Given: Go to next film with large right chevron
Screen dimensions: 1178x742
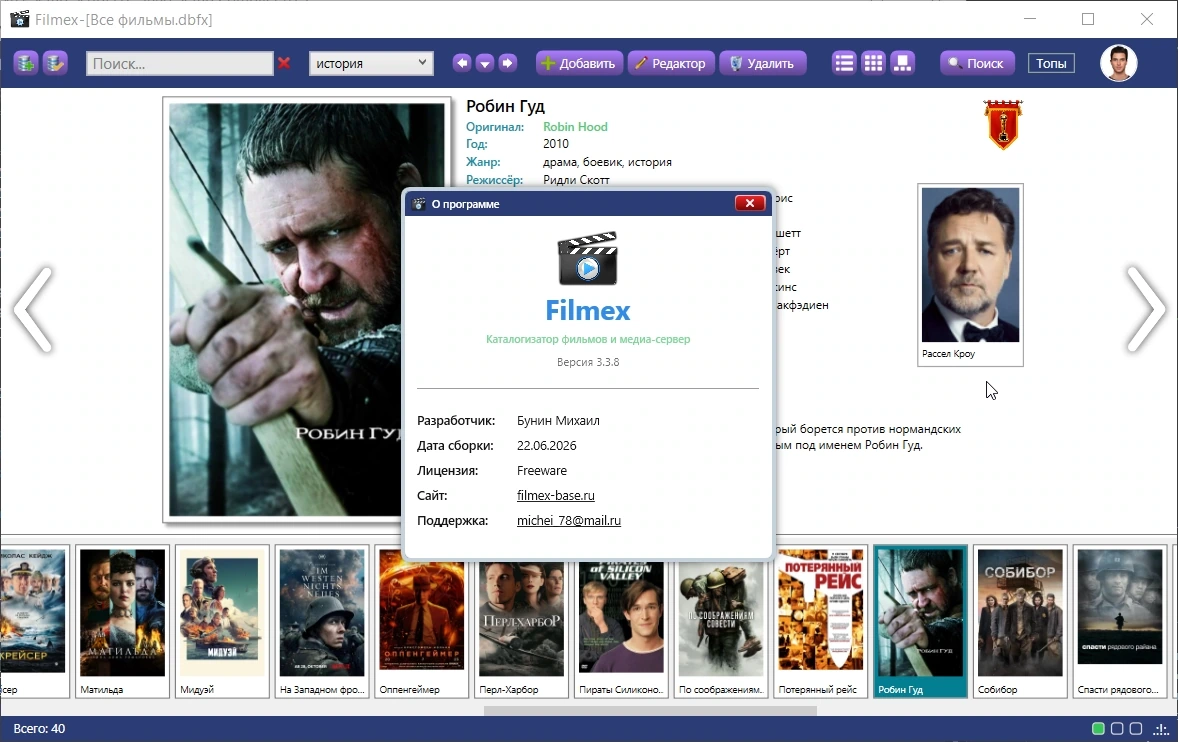Looking at the screenshot, I should pos(1146,309).
